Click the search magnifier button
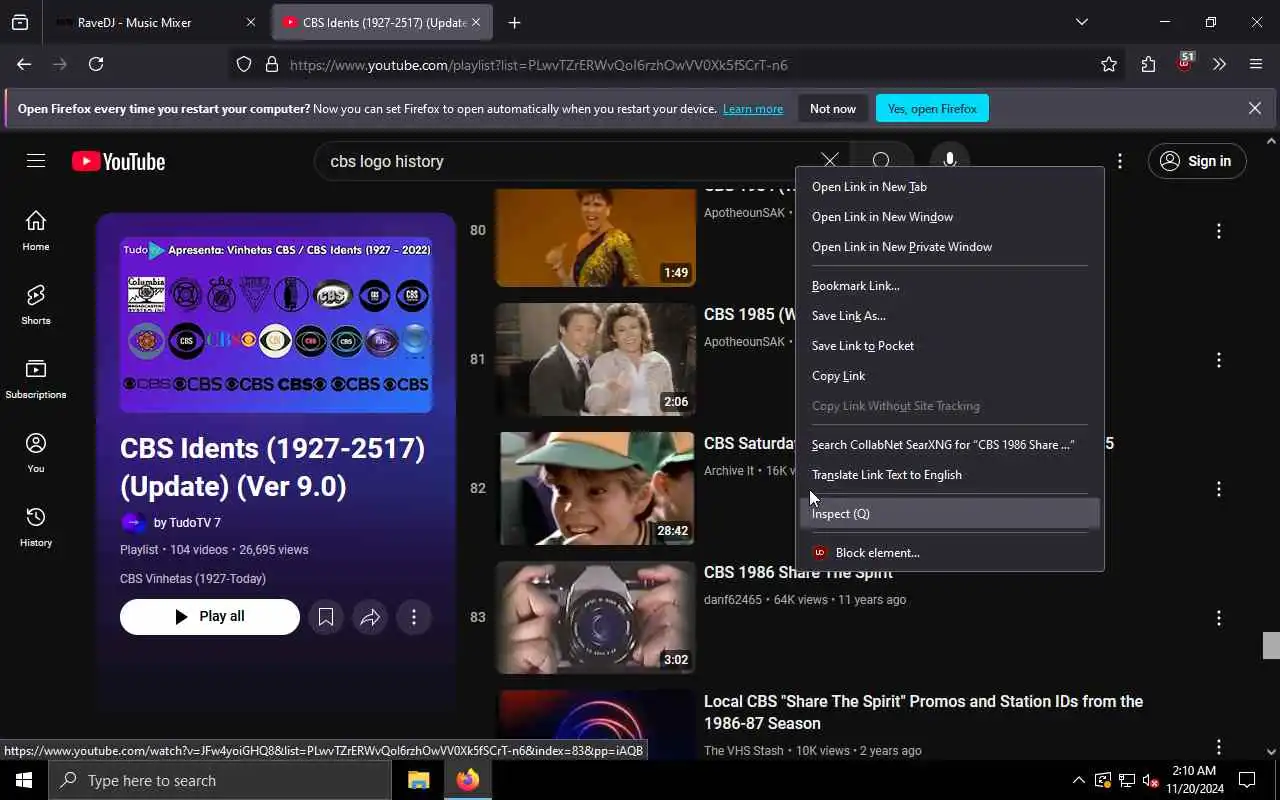This screenshot has height=800, width=1280. pyautogui.click(x=881, y=161)
